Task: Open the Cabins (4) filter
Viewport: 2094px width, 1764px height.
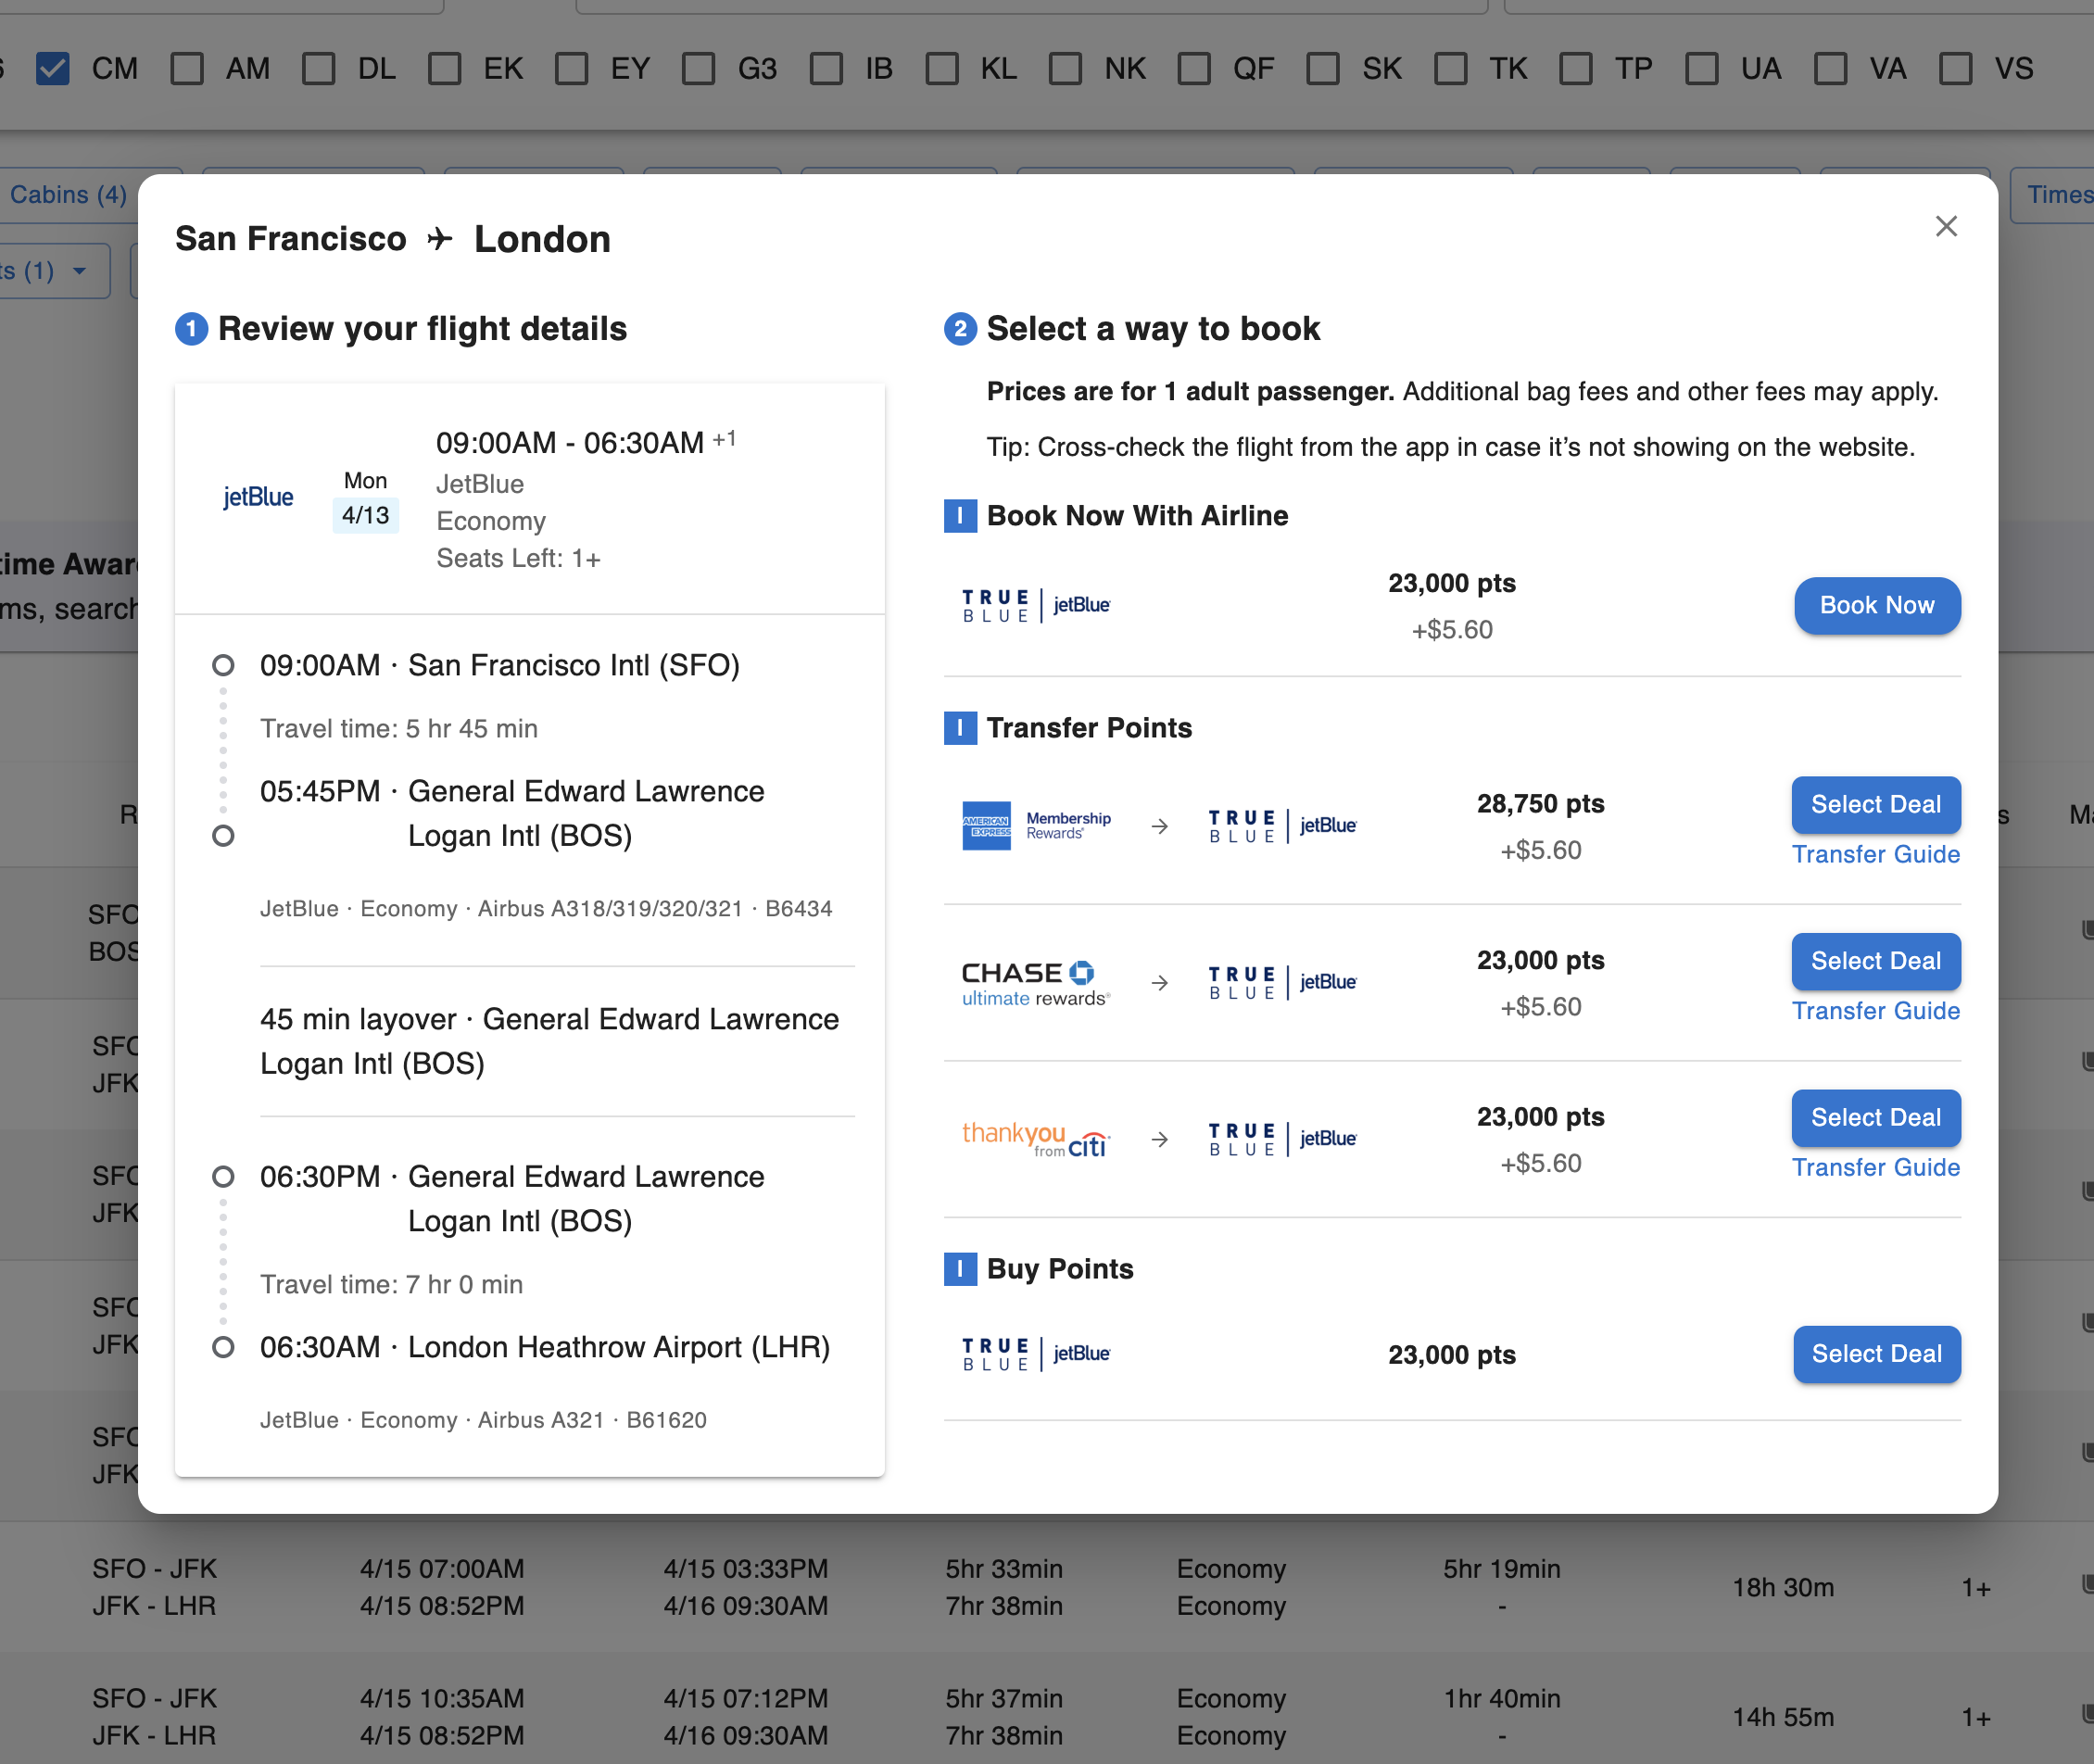Action: point(68,195)
